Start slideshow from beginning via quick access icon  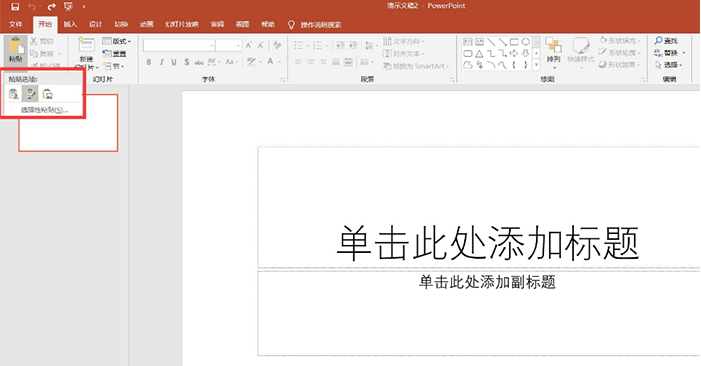68,6
